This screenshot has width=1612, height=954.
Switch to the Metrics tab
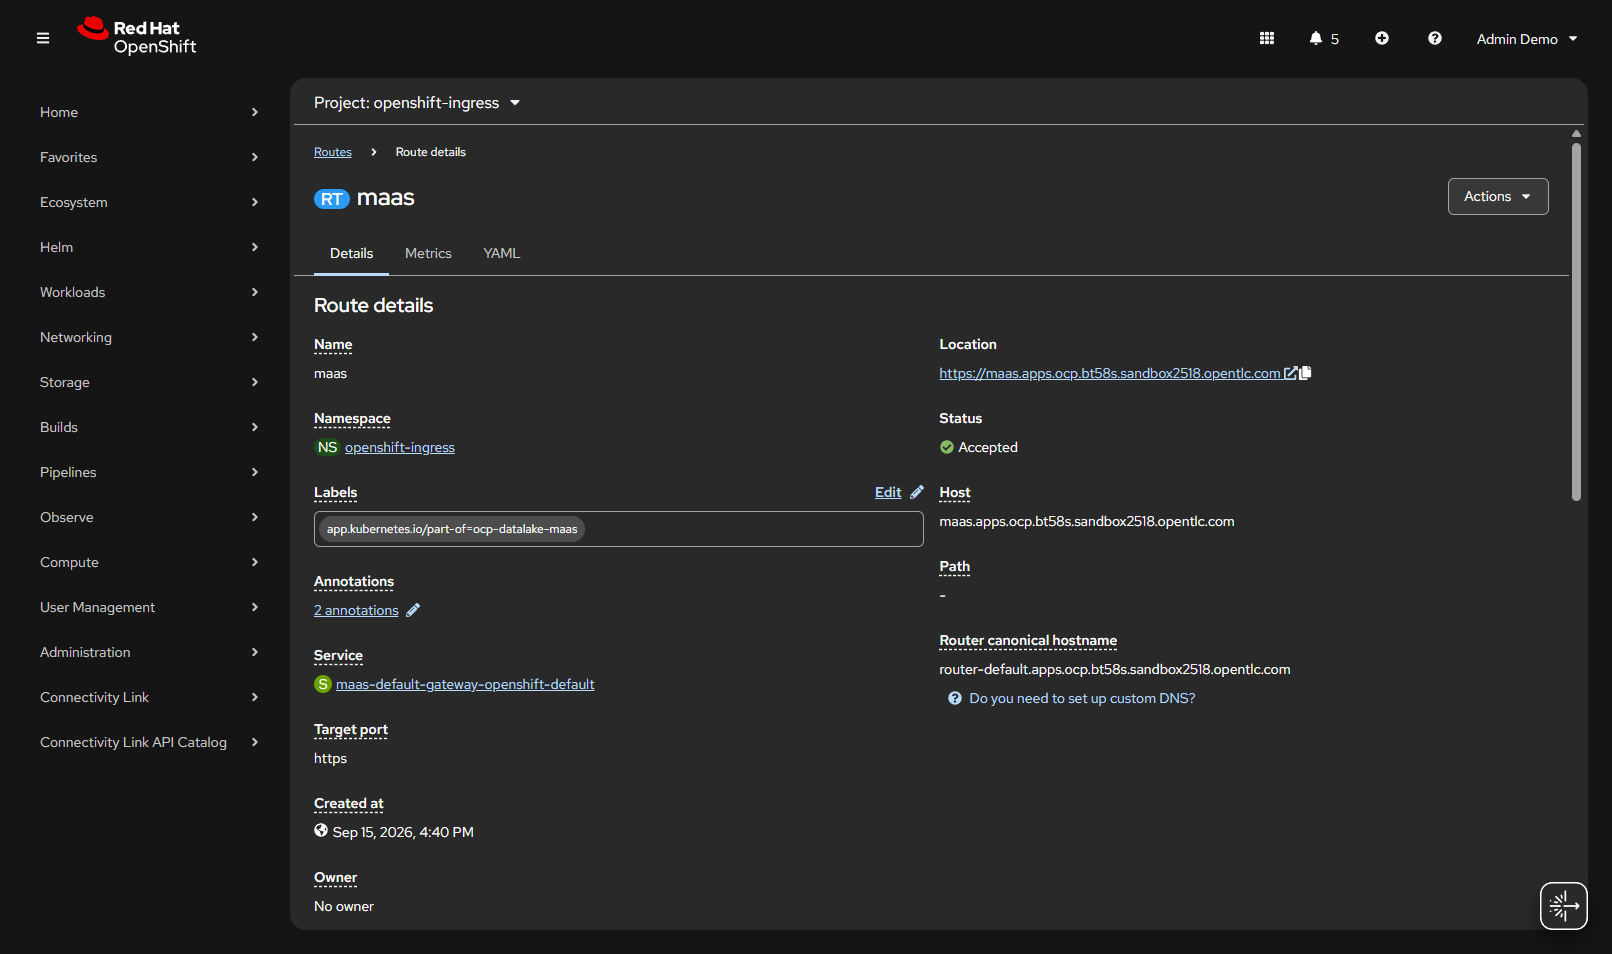(x=428, y=253)
